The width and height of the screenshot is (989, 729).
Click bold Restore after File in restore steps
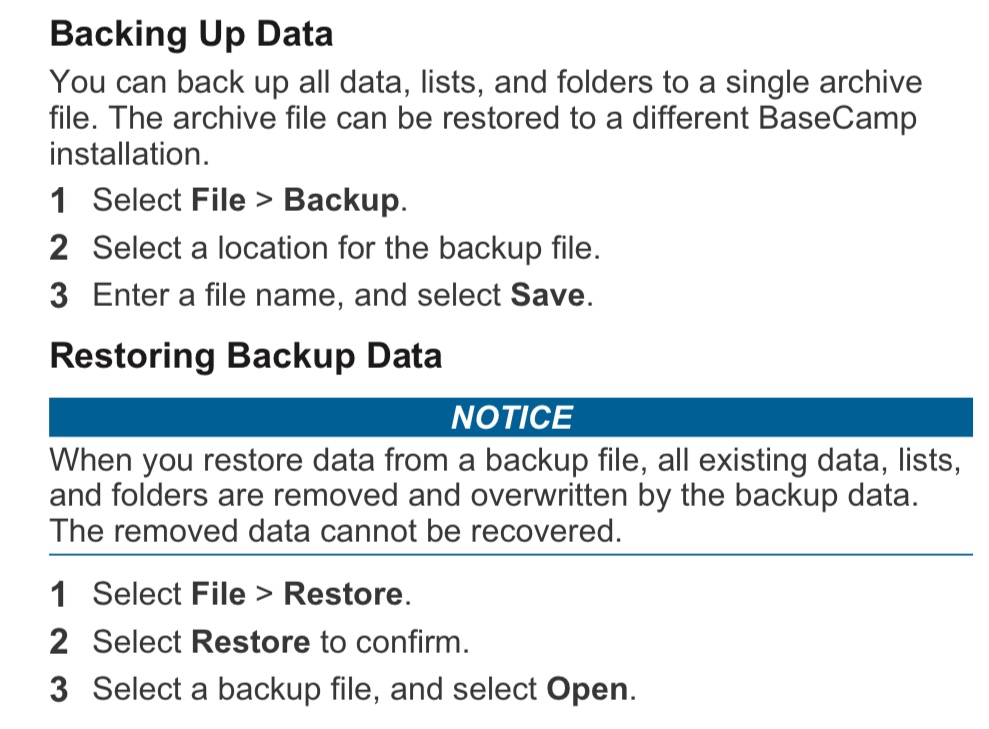(x=343, y=594)
